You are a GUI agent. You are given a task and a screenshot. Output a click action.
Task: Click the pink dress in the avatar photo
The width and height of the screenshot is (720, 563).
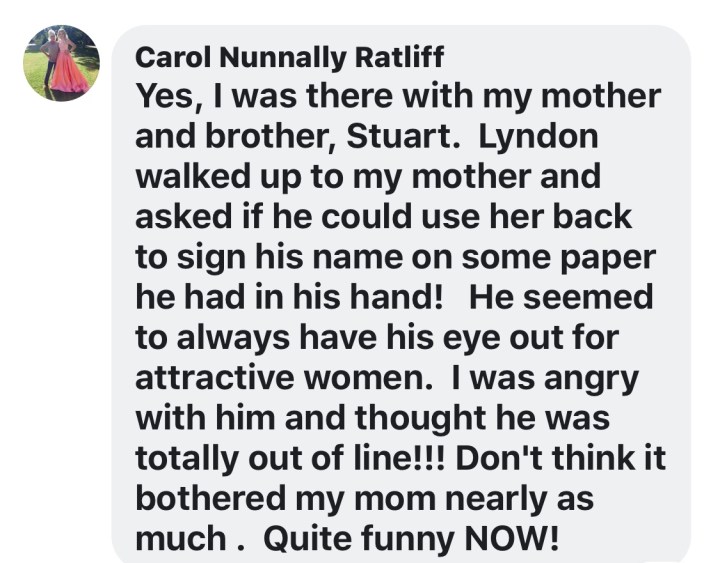(69, 72)
